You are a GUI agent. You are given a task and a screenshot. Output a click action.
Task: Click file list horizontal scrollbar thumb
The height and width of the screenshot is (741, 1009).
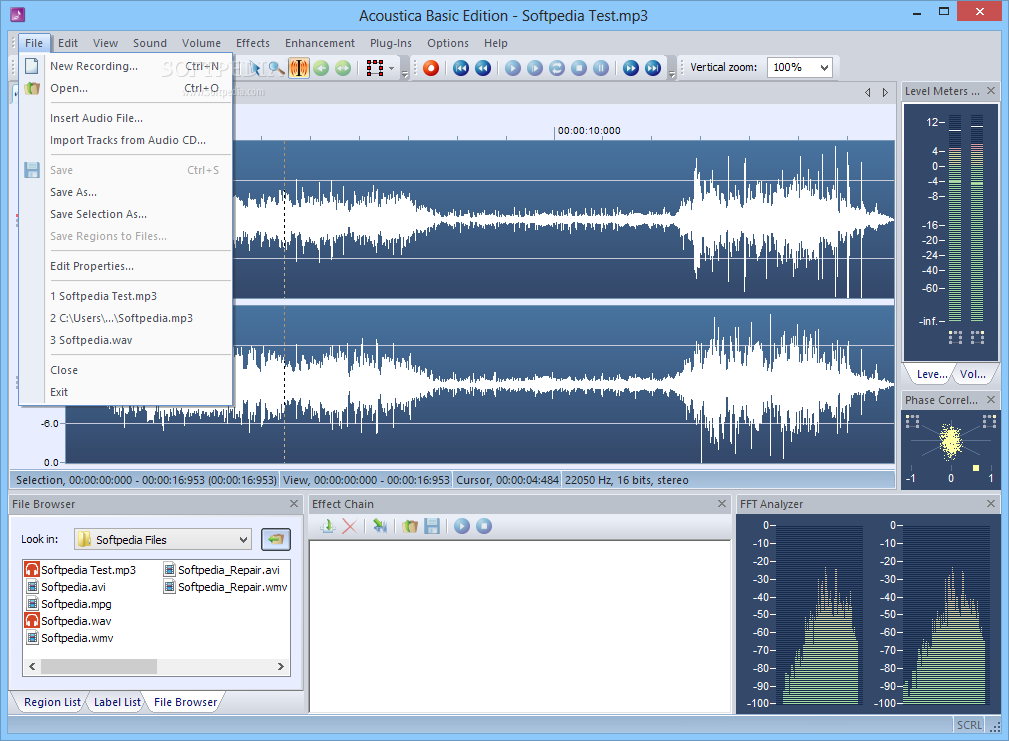[x=98, y=666]
